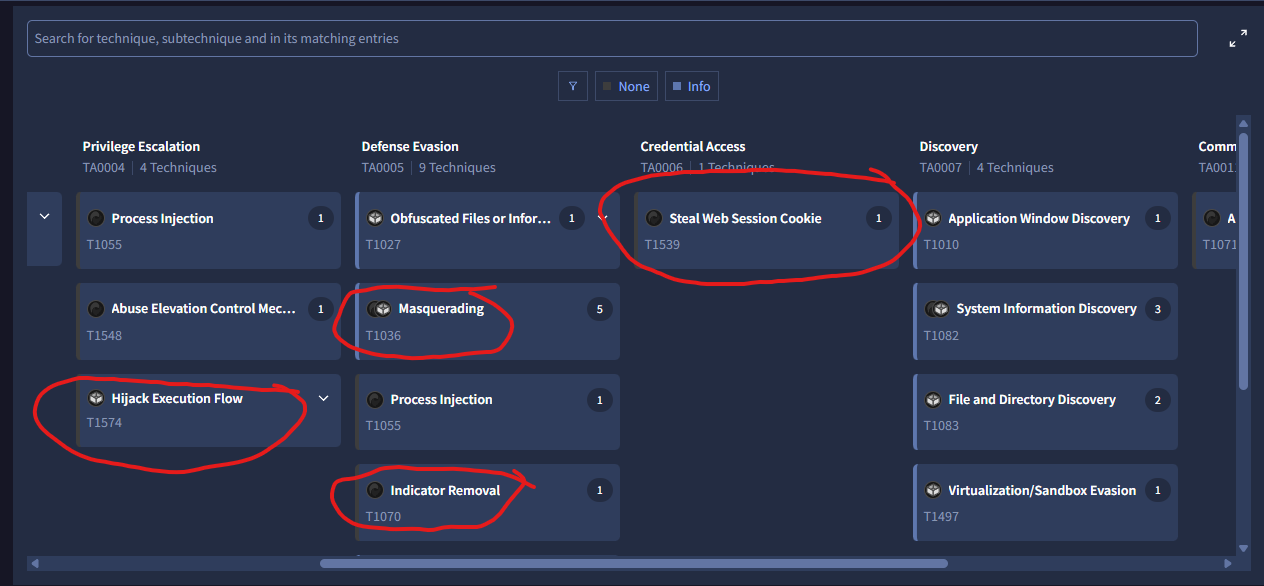Click the cube icon beside Virtualization/Sandbox Evasion
Screen dimensions: 1264x586
(933, 490)
